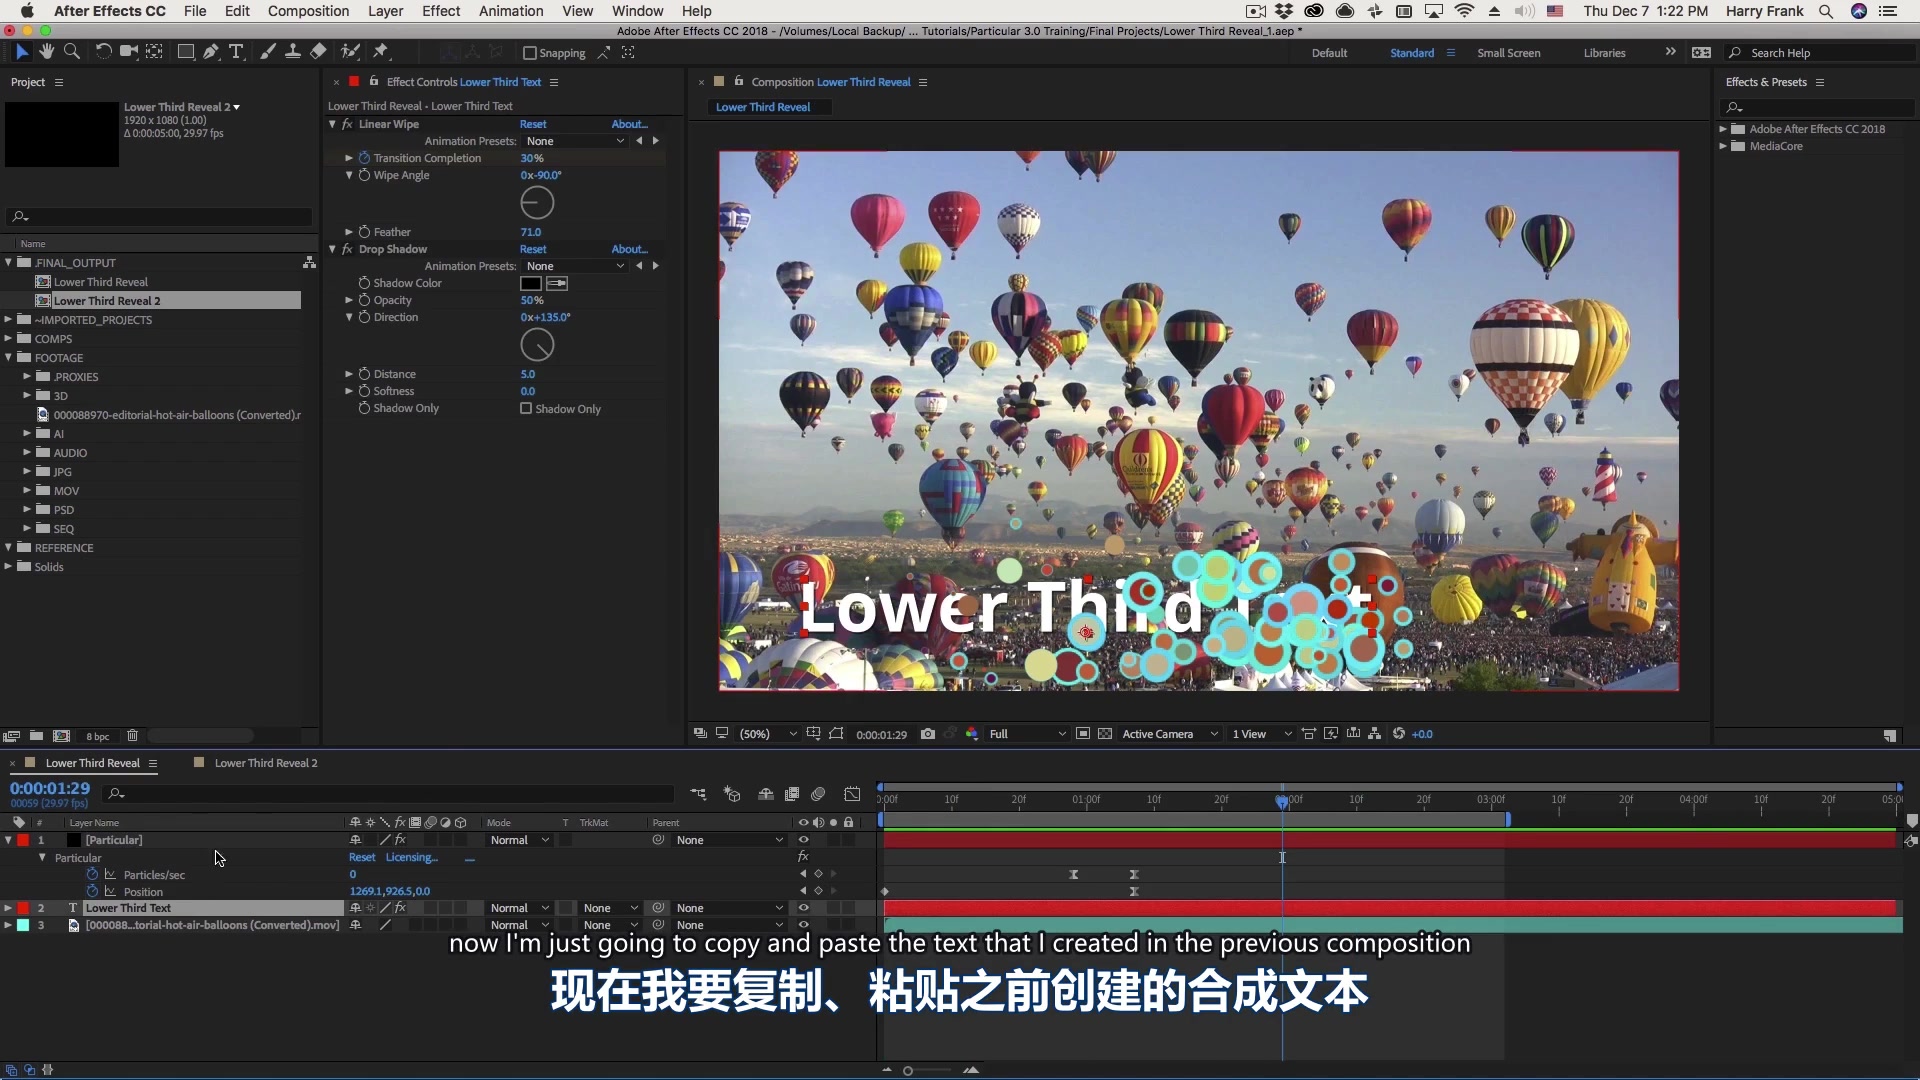Select the Zoom tool
Screen dimensions: 1920x1080
point(72,51)
